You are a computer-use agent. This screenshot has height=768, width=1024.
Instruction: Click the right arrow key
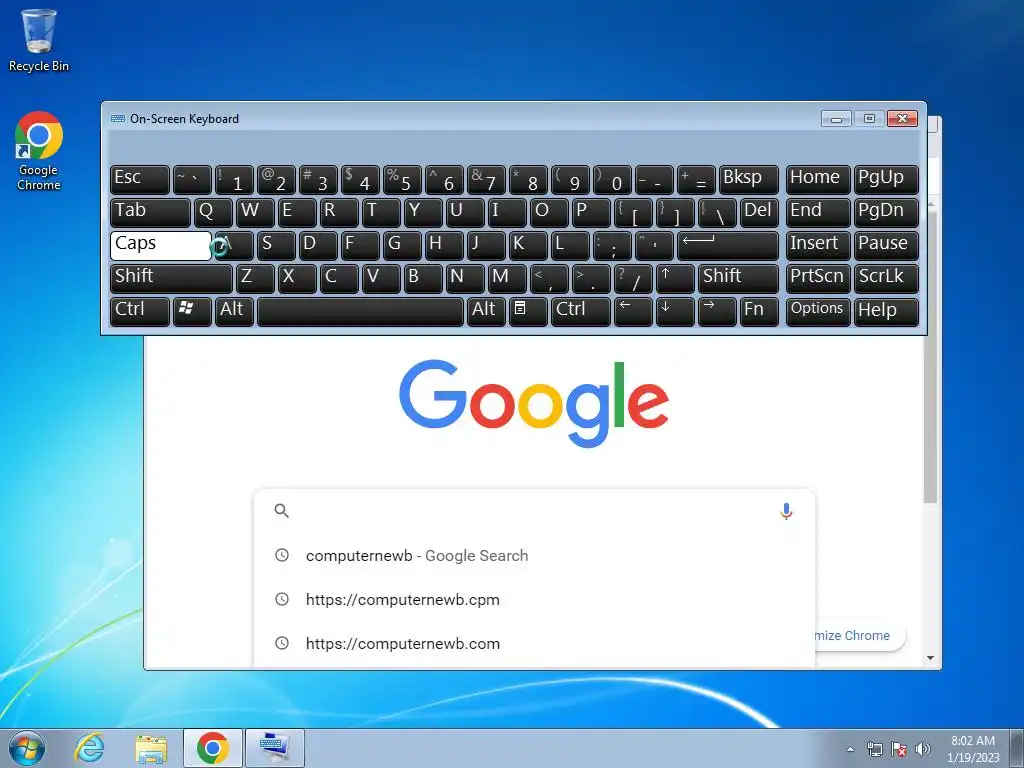[x=717, y=311]
